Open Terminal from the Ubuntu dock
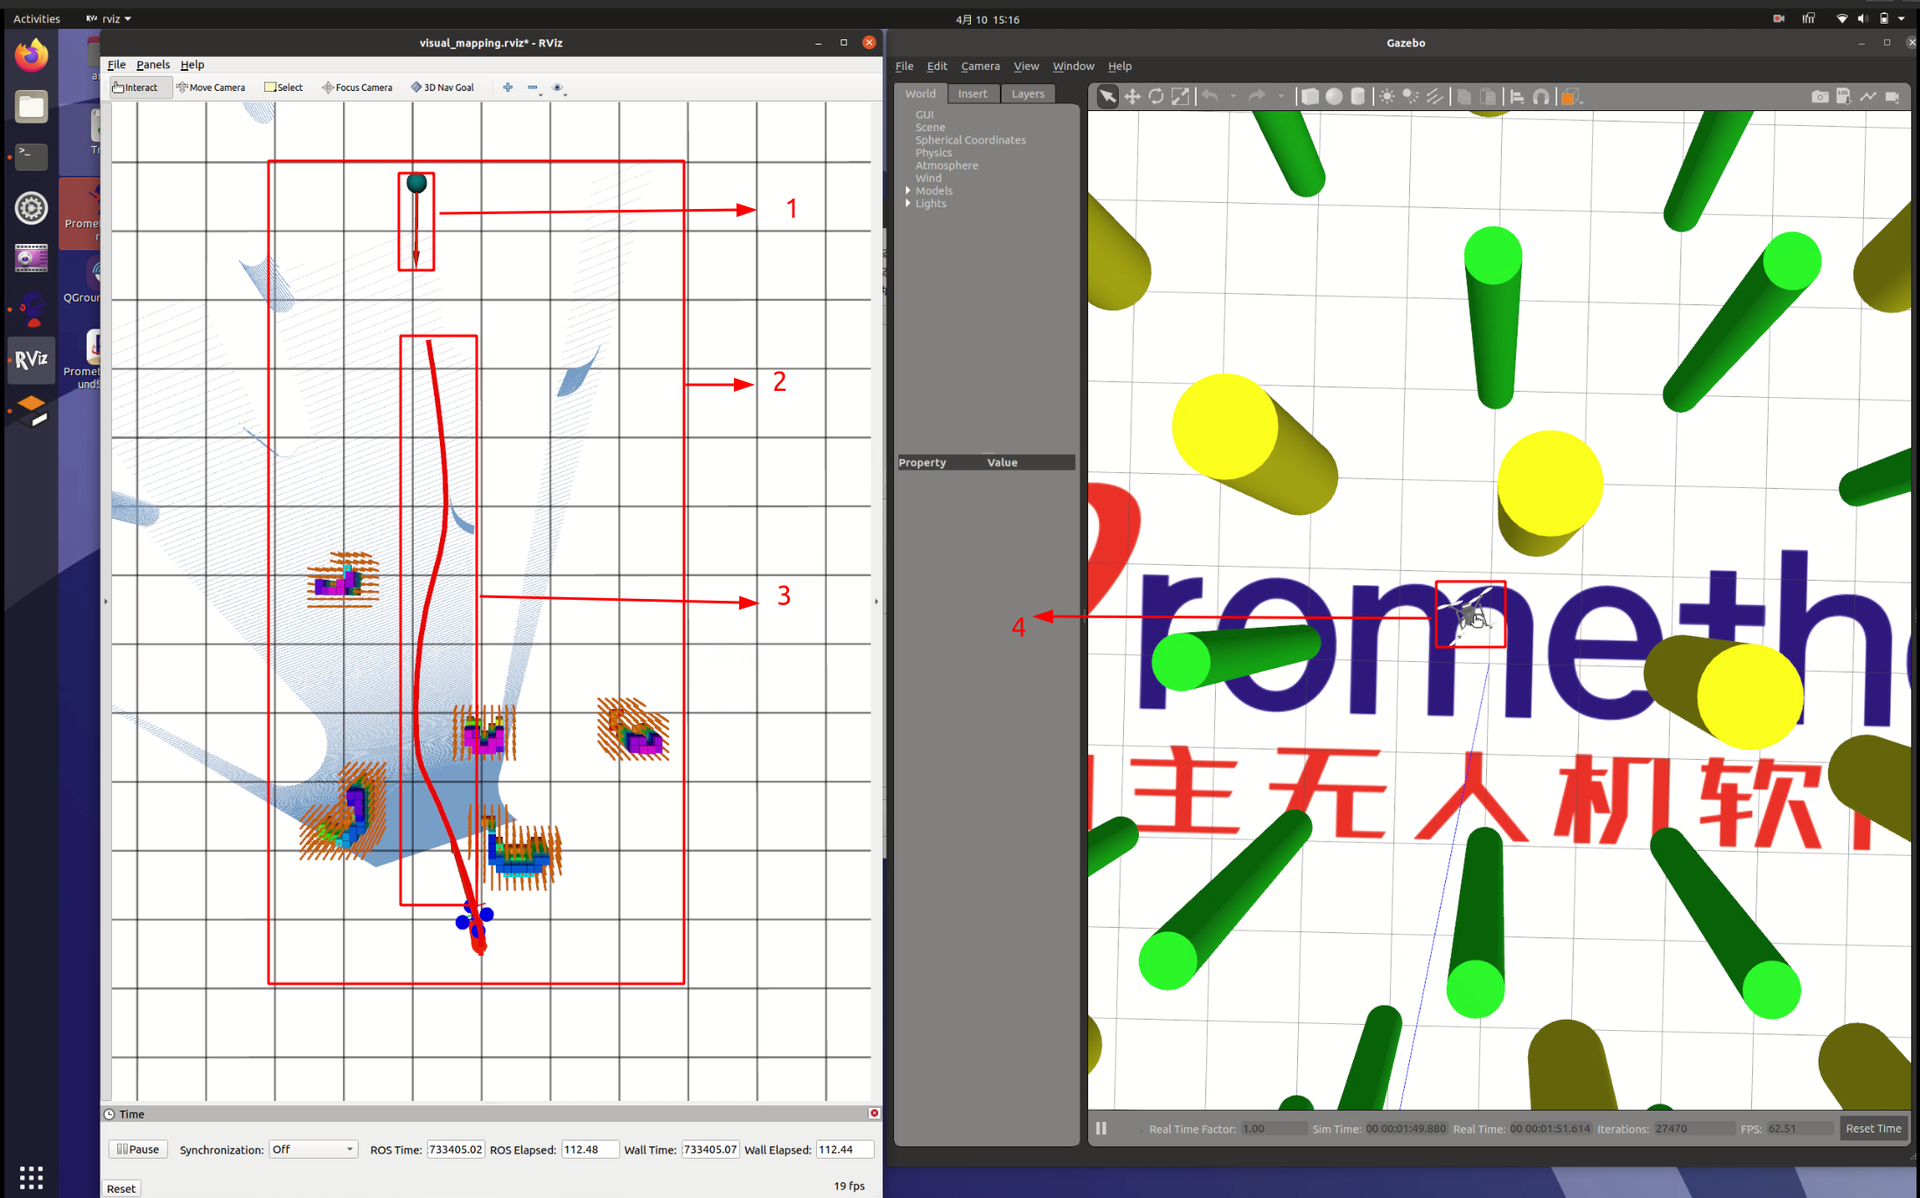Image resolution: width=1920 pixels, height=1198 pixels. pos(31,156)
